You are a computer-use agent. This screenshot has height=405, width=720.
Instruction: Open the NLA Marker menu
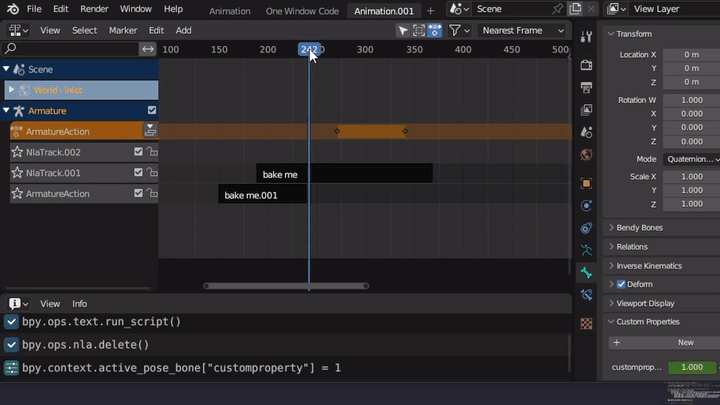[123, 30]
